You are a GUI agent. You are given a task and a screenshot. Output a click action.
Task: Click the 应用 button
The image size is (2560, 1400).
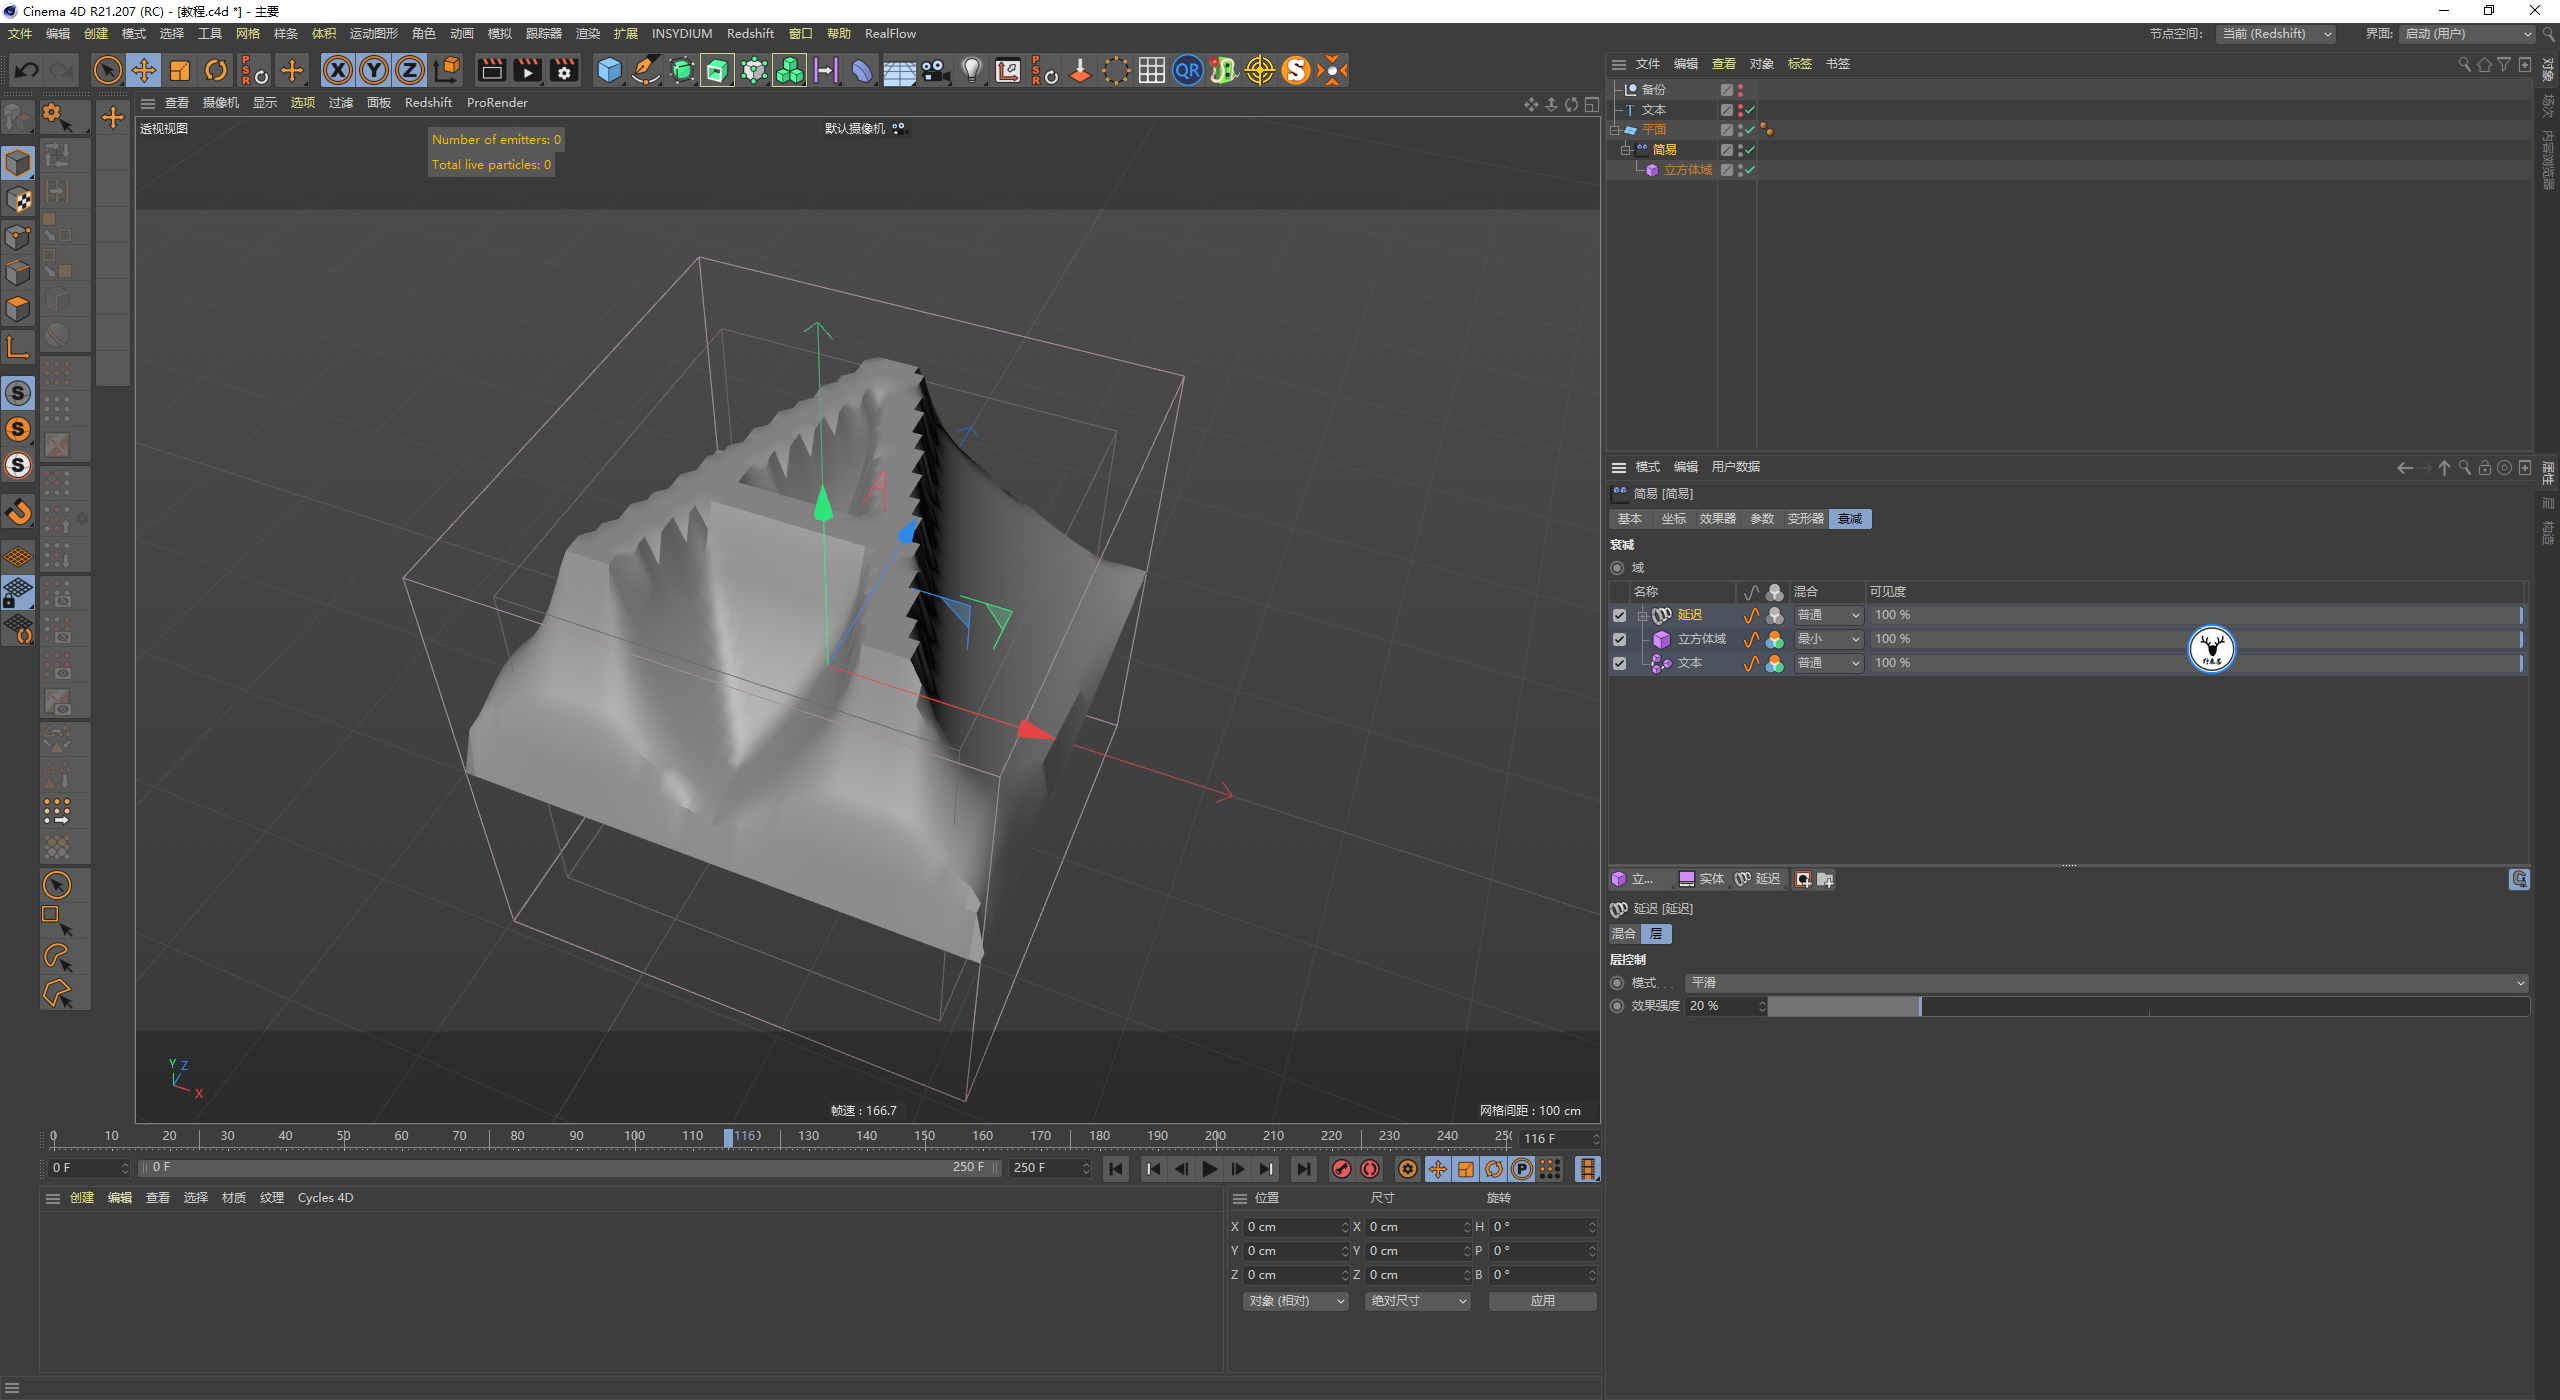1542,1301
